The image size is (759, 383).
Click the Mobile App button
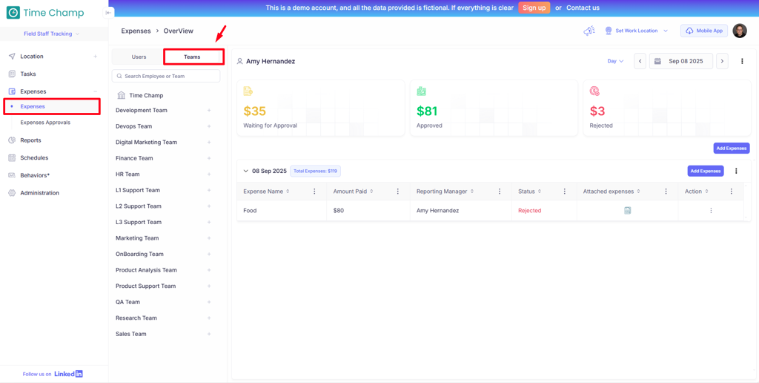(704, 31)
